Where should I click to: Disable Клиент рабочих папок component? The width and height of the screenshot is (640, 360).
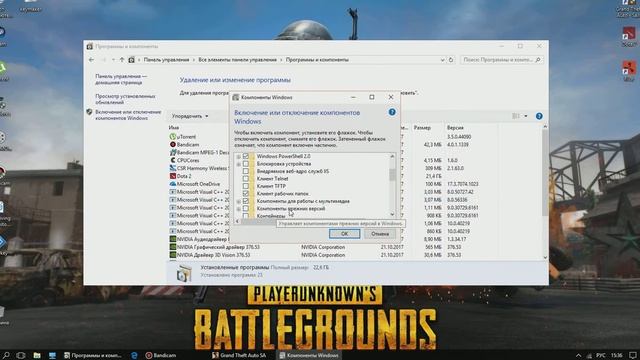[x=246, y=193]
